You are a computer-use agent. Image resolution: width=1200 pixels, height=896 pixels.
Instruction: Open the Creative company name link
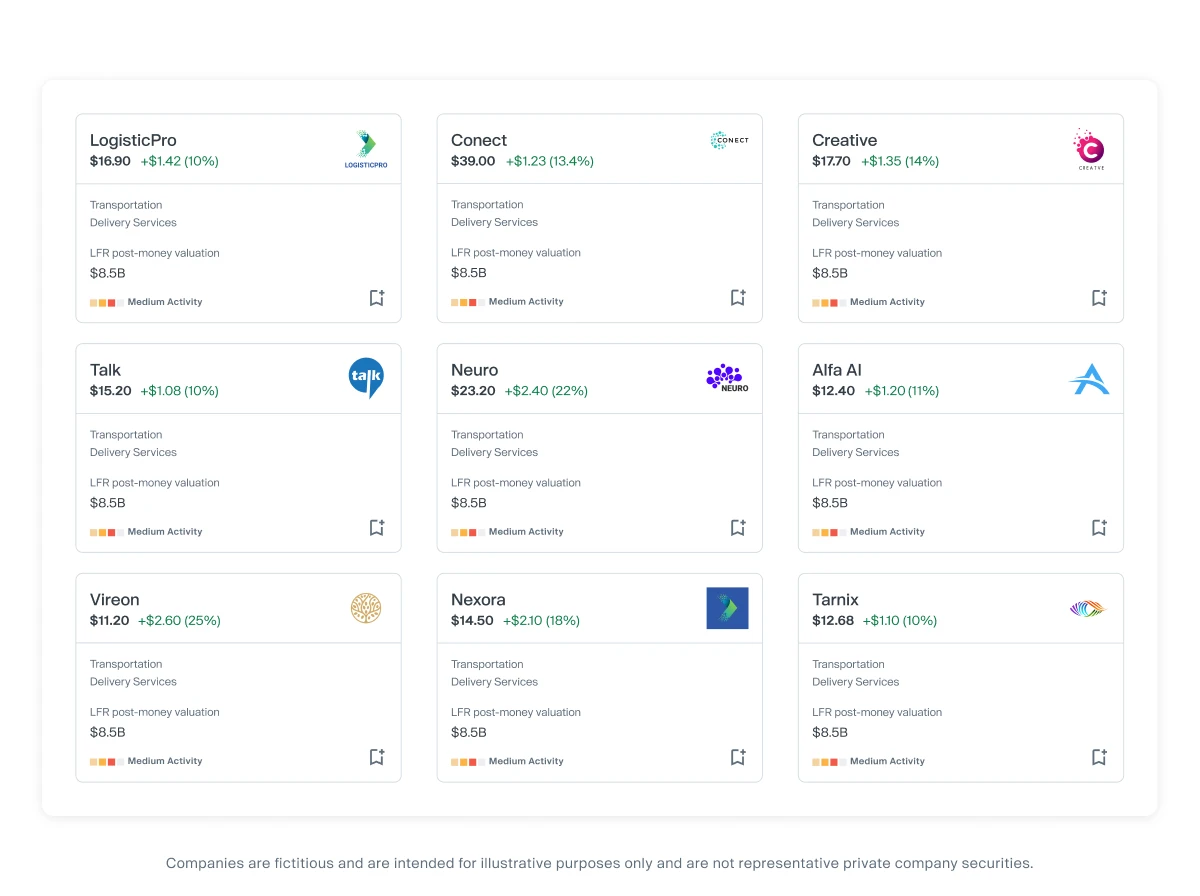coord(844,140)
